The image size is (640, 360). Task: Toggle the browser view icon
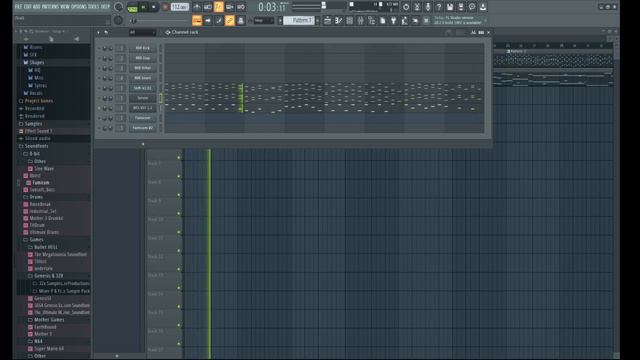click(371, 20)
